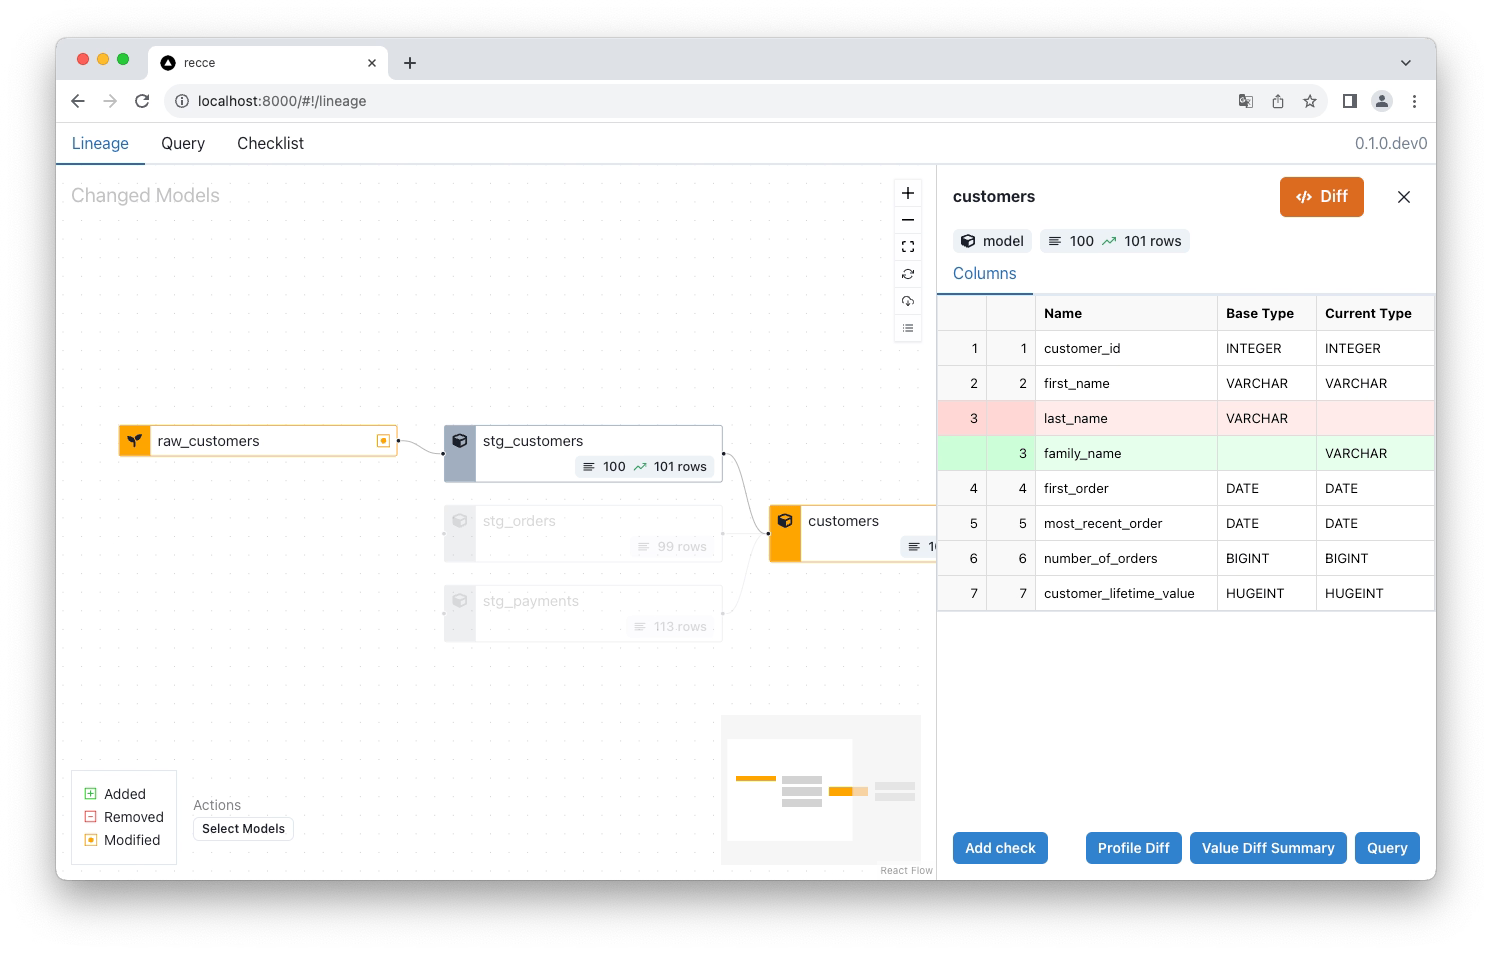Click the seed icon on raw_customers node
This screenshot has height=954, width=1492.
coord(134,440)
